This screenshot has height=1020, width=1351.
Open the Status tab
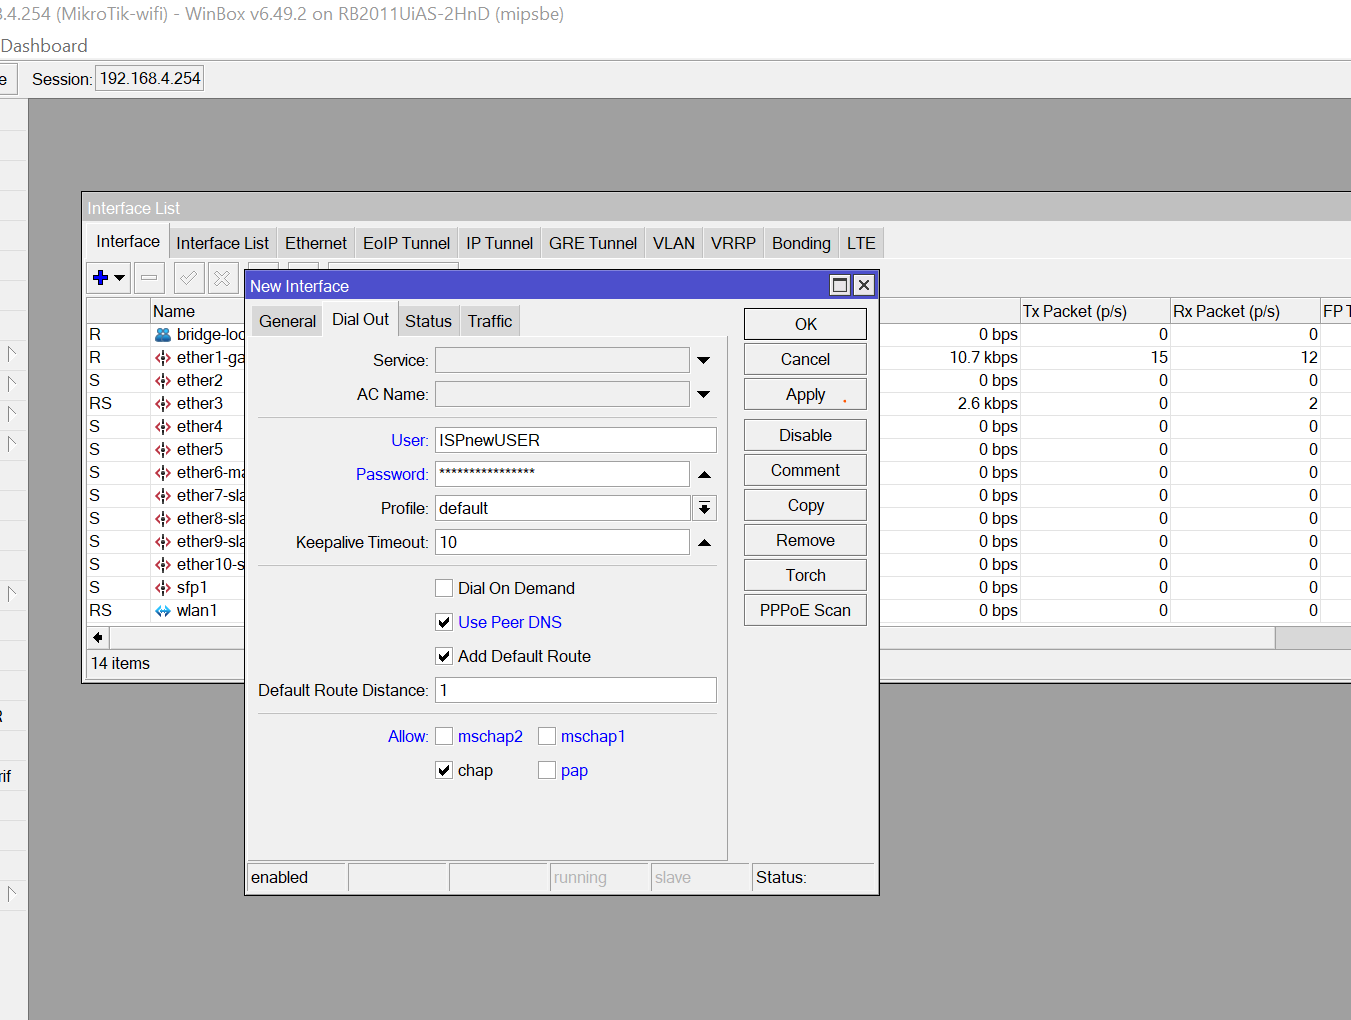(428, 321)
